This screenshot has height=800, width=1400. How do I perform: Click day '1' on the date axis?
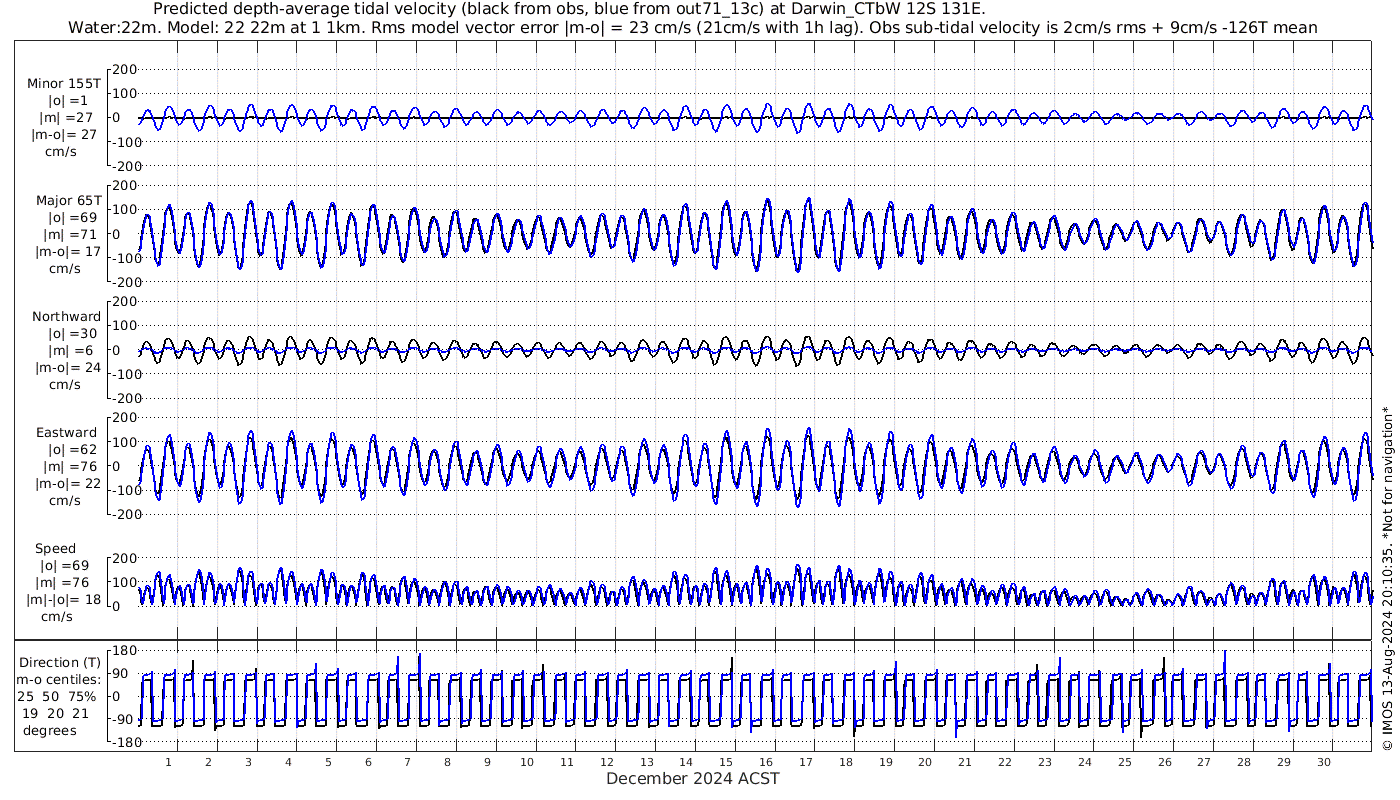pos(169,763)
